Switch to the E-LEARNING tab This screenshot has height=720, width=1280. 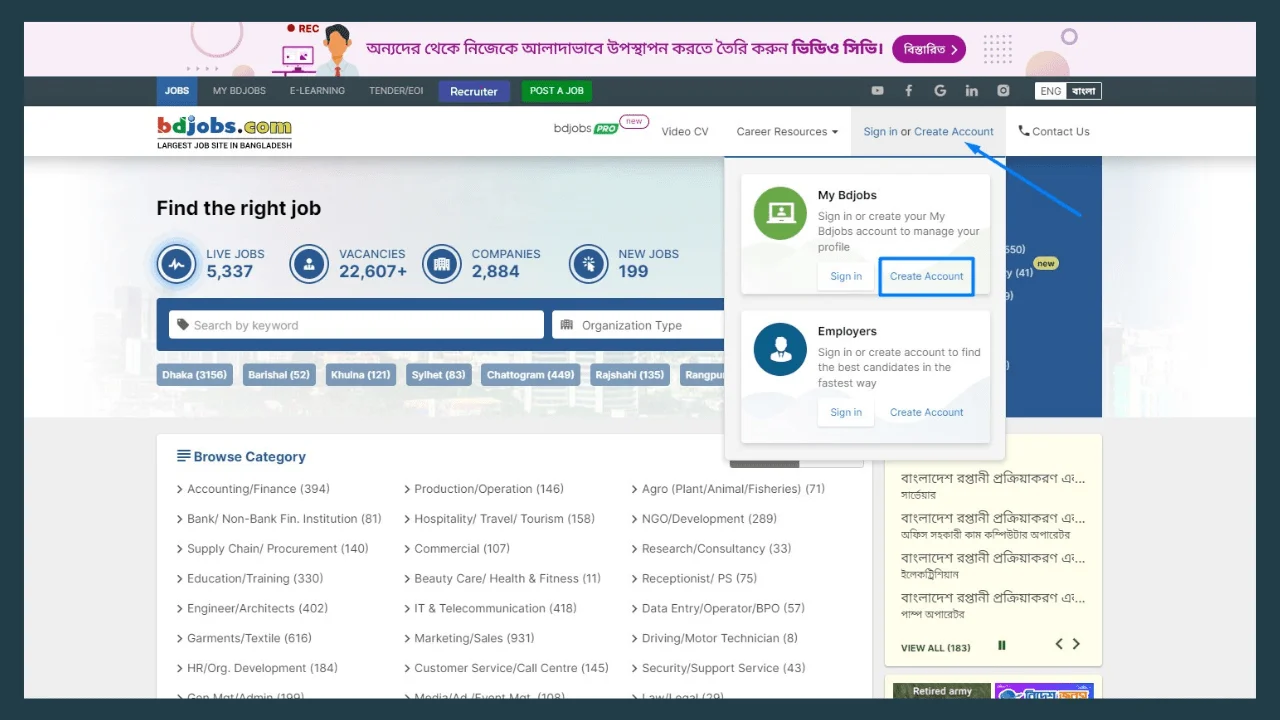(317, 90)
